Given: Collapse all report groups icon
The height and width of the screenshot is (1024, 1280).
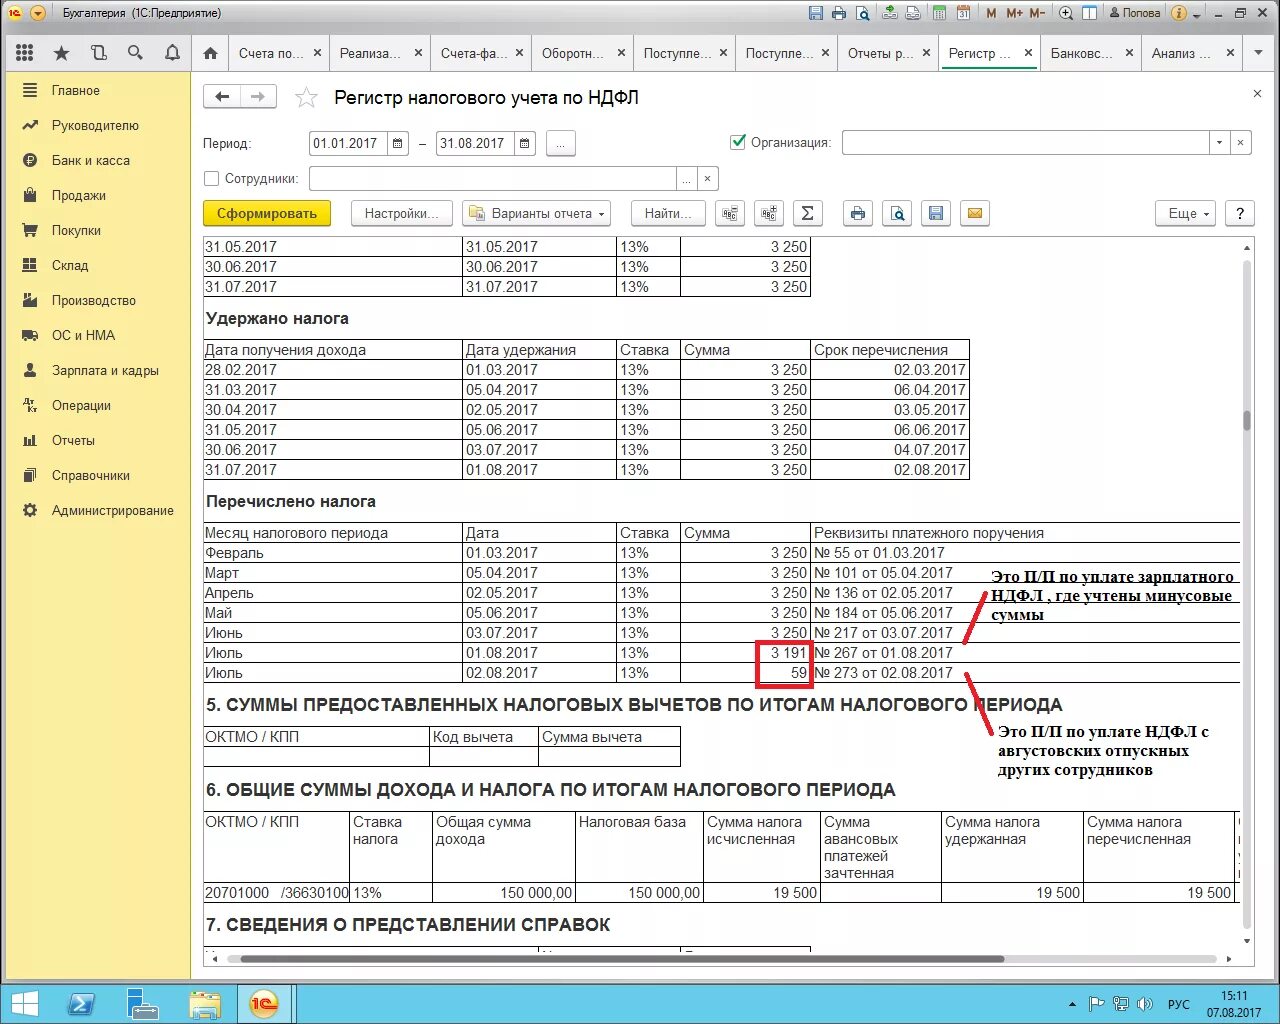Looking at the screenshot, I should [x=730, y=213].
